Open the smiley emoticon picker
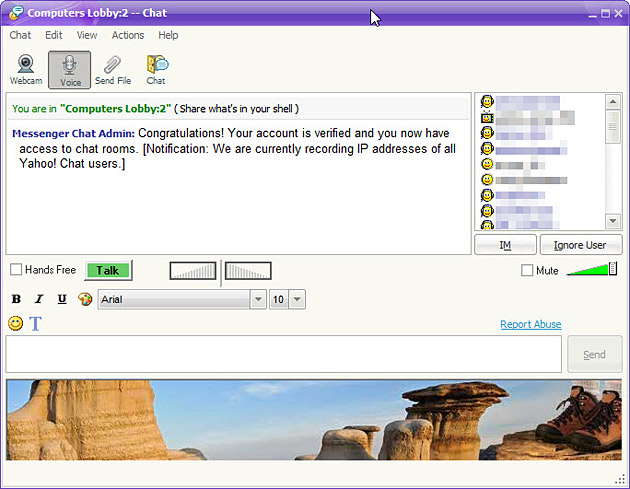 [x=16, y=323]
